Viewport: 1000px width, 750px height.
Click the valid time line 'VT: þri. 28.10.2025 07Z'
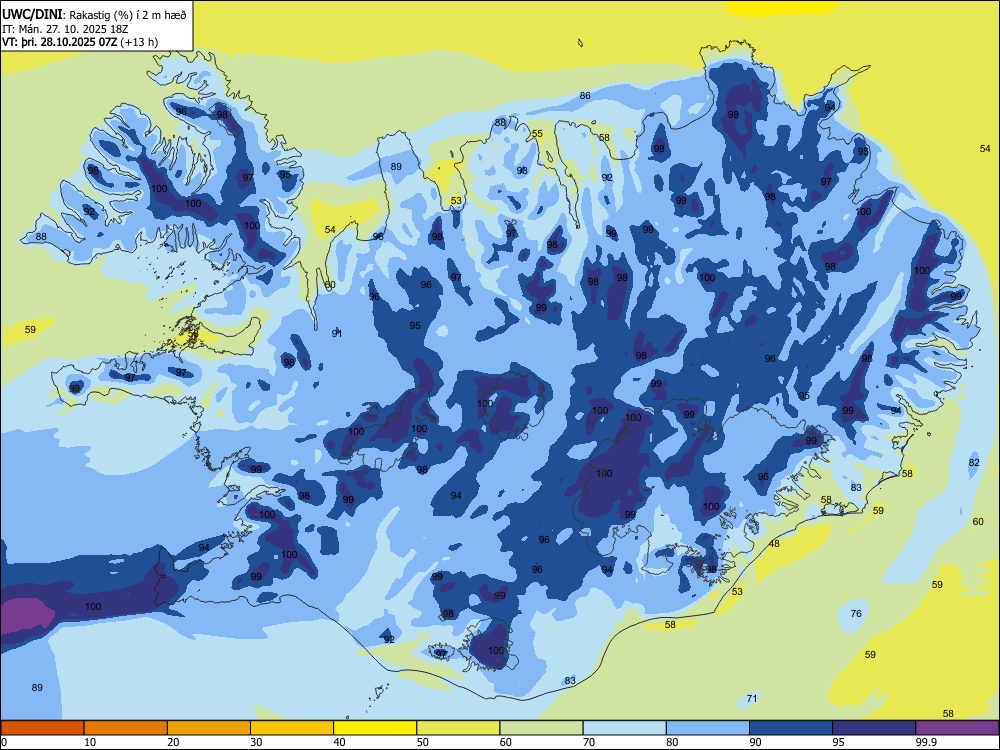[x=59, y=42]
